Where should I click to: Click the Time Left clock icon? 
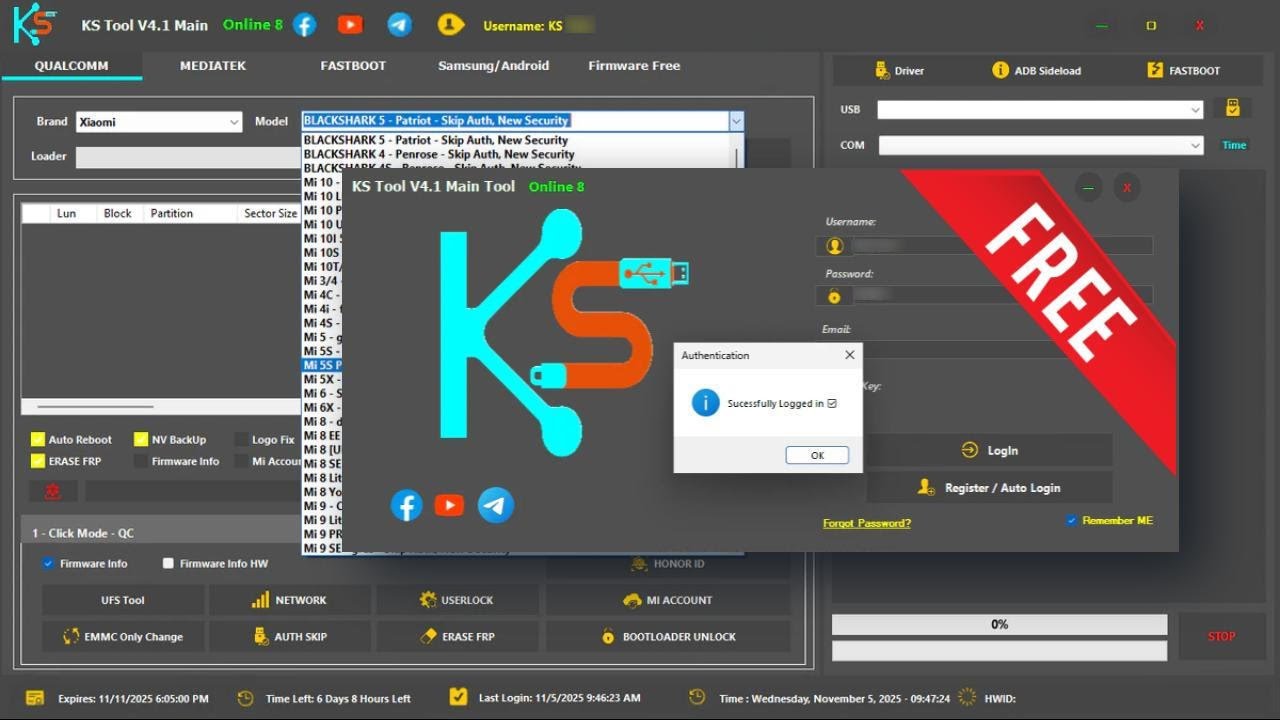tap(246, 698)
